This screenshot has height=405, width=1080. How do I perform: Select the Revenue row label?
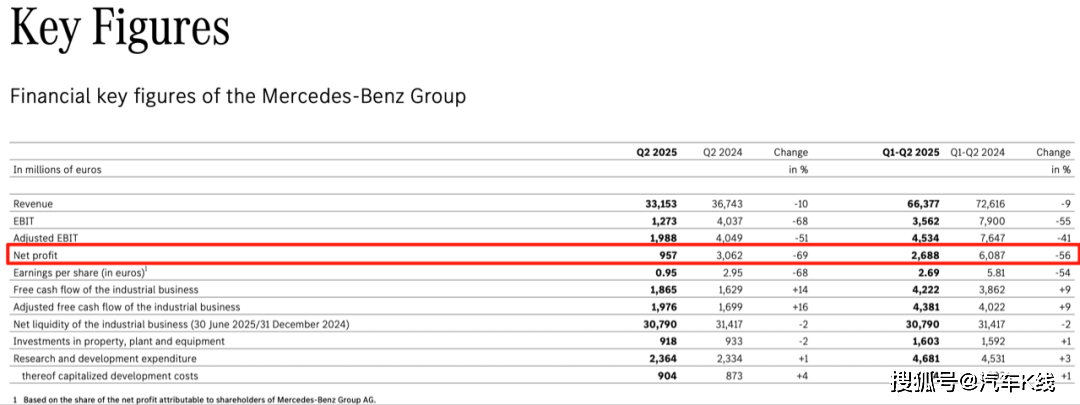(33, 204)
